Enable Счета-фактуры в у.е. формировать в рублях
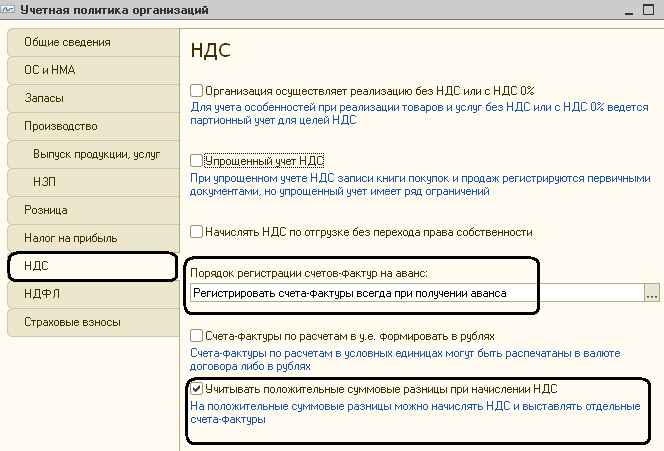Viewport: 664px width, 451px height. (x=196, y=336)
